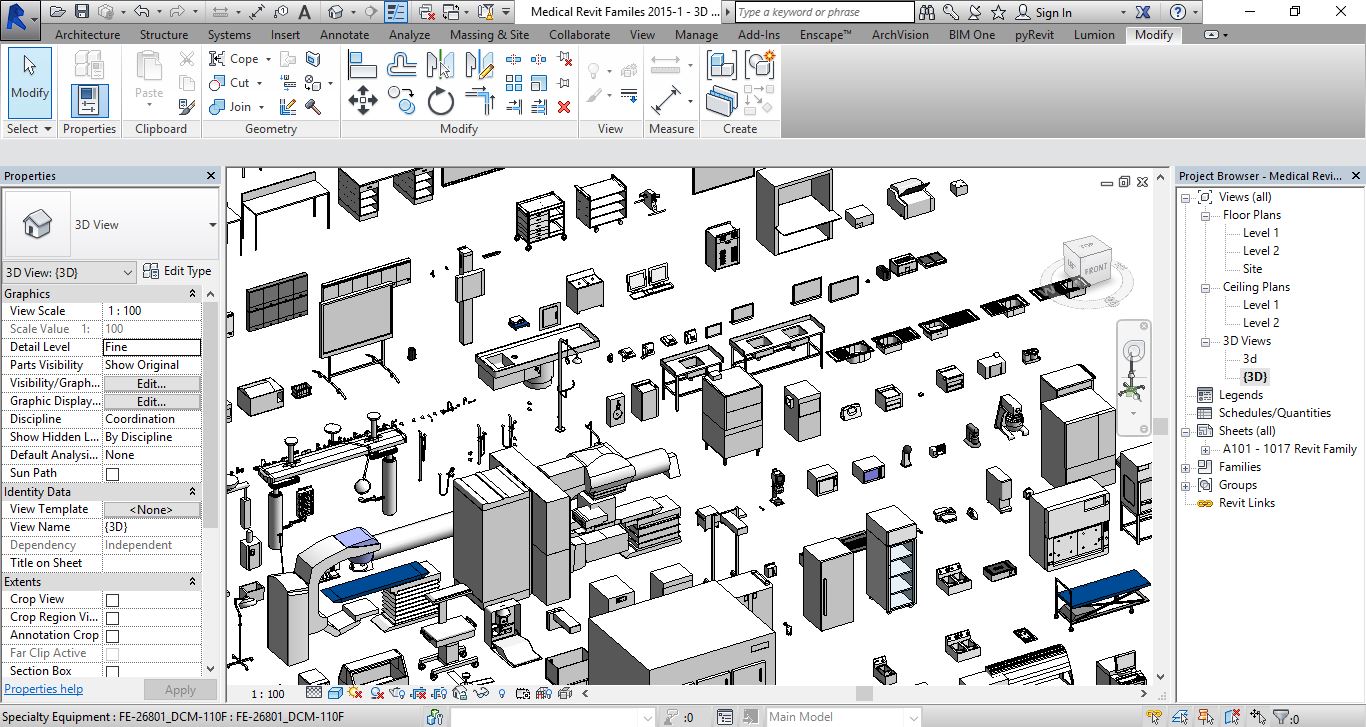Open the 3D View {3D} dropdown
This screenshot has width=1366, height=727.
(127, 272)
